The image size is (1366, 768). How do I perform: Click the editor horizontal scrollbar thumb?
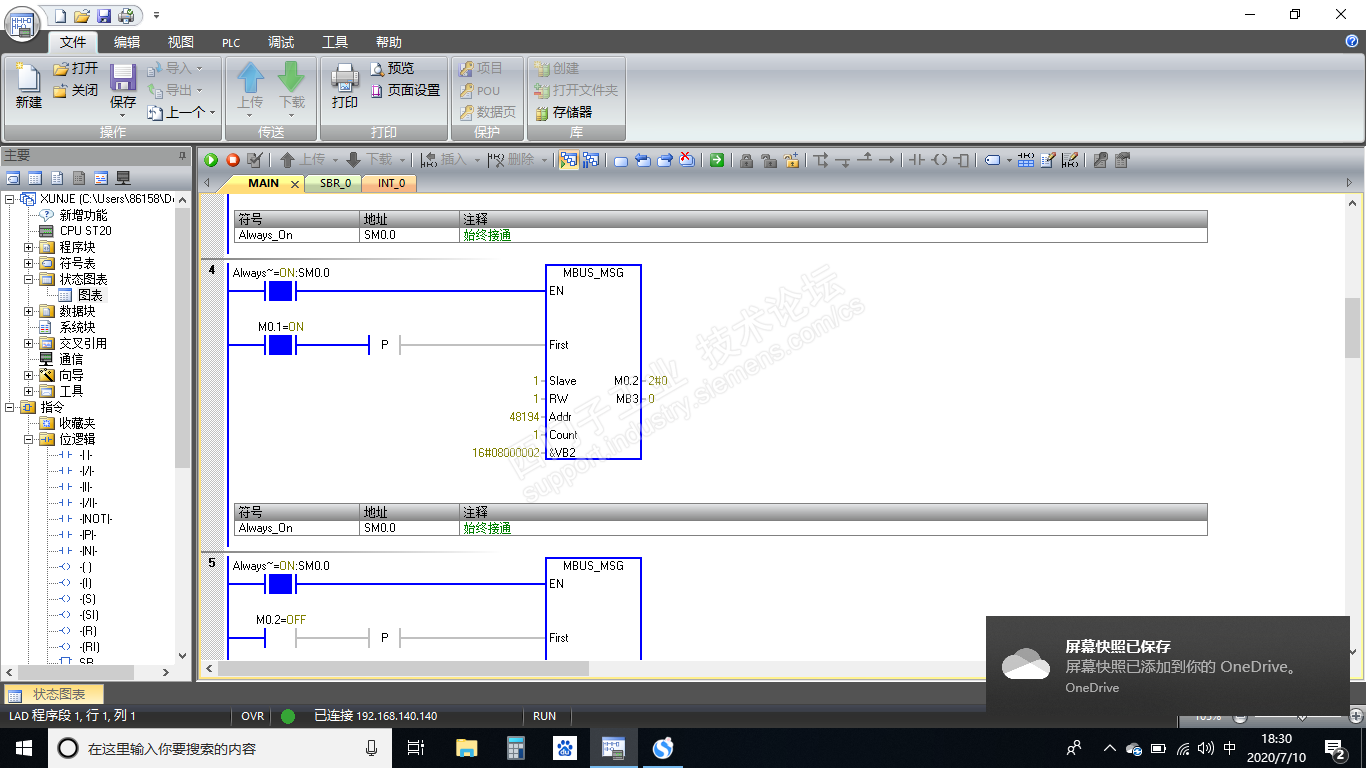(404, 668)
